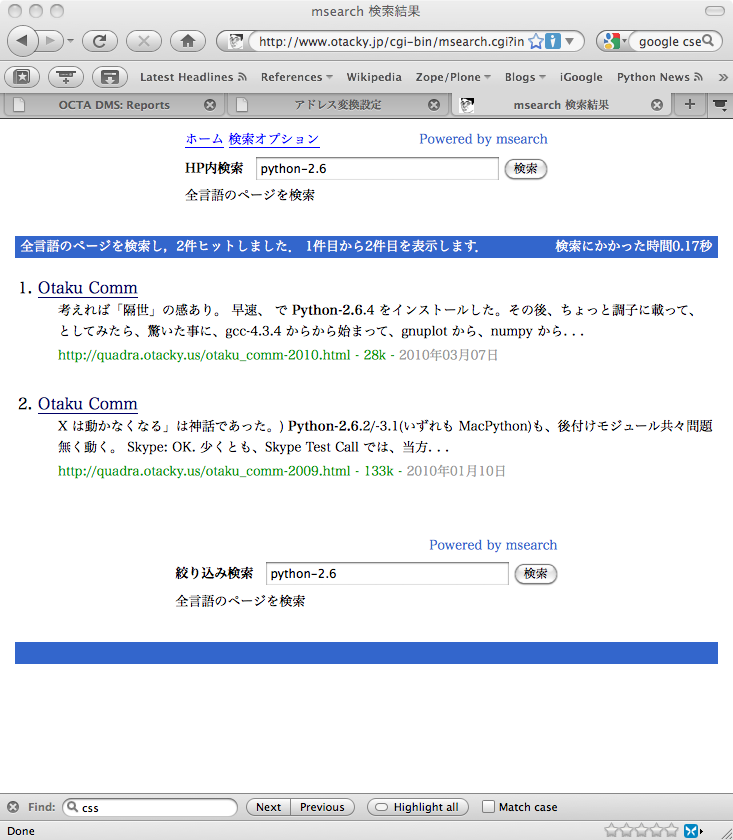The width and height of the screenshot is (733, 840).
Task: Open the Python News feed bookmark
Action: 660,77
